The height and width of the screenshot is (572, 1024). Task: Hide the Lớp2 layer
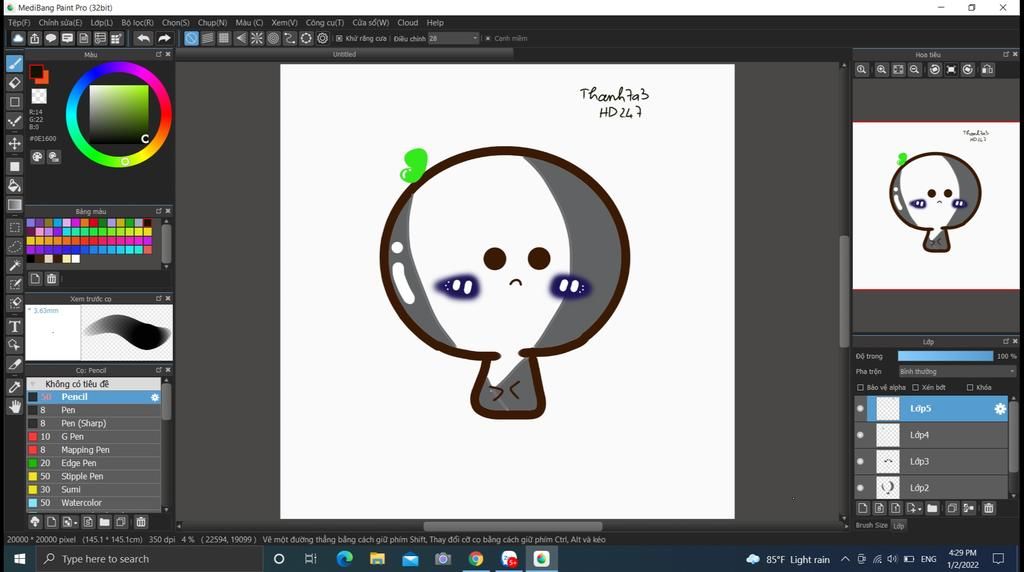pyautogui.click(x=860, y=488)
